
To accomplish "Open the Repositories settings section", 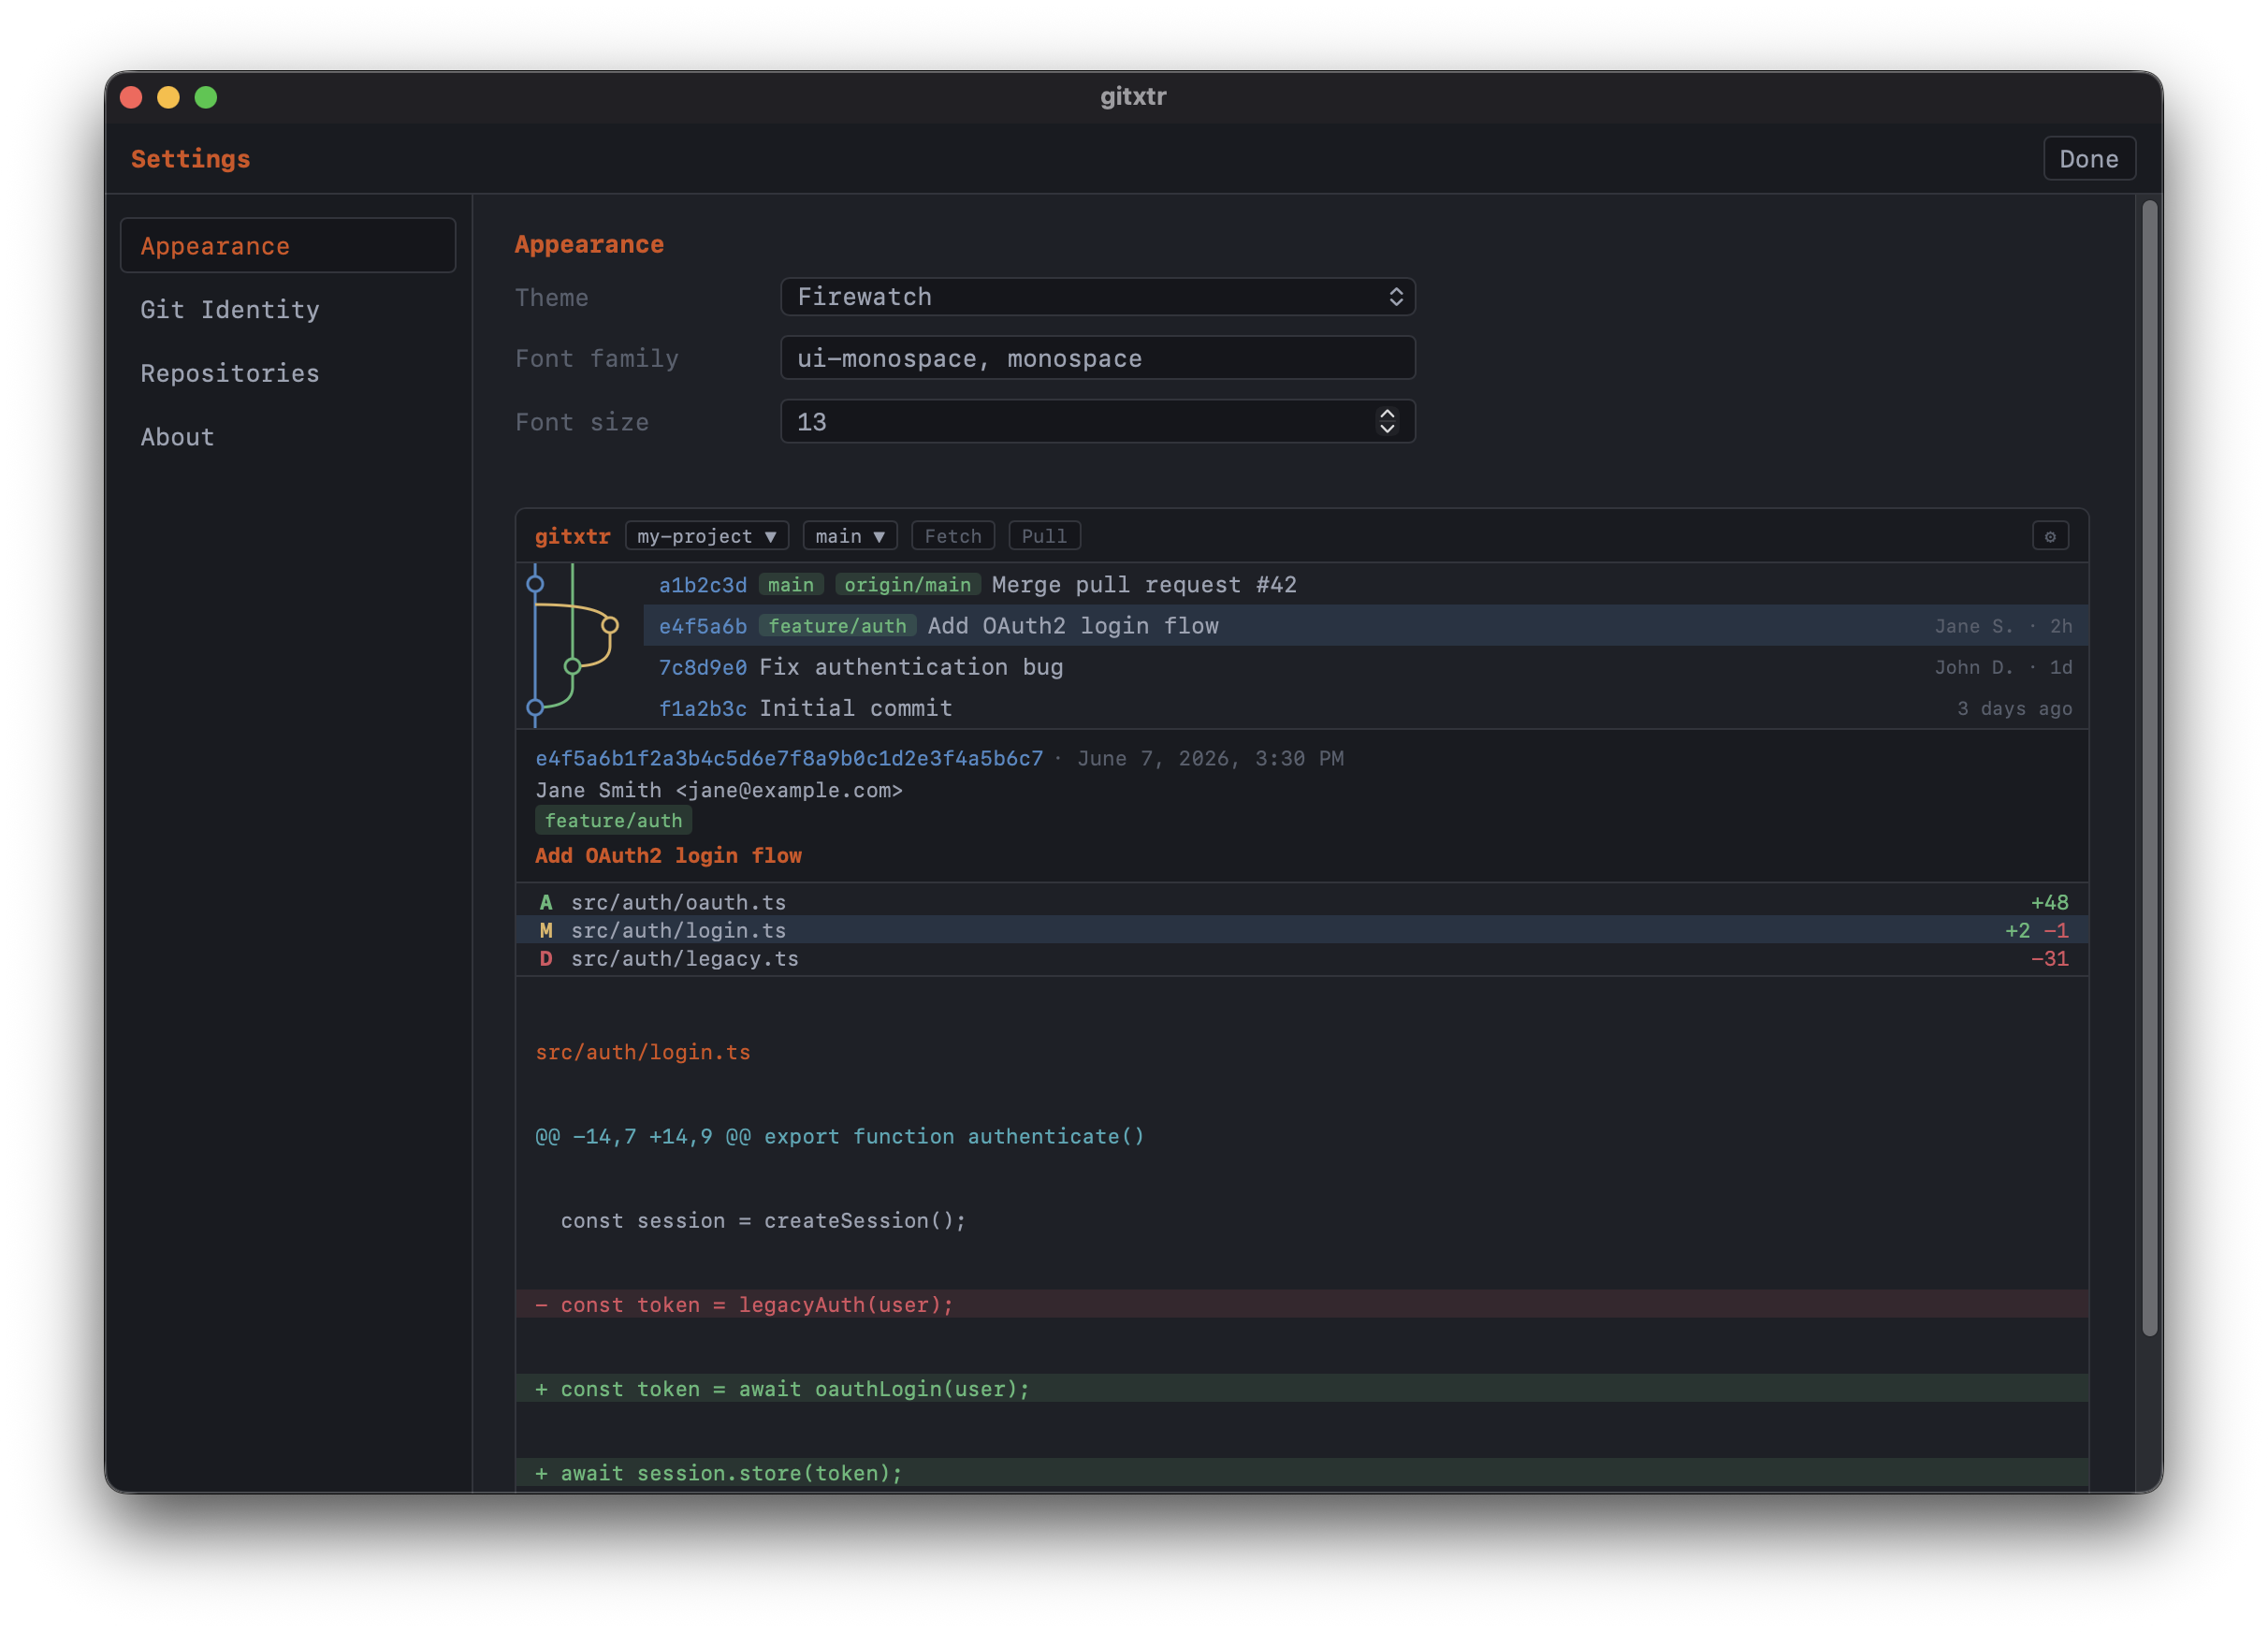I will point(288,373).
